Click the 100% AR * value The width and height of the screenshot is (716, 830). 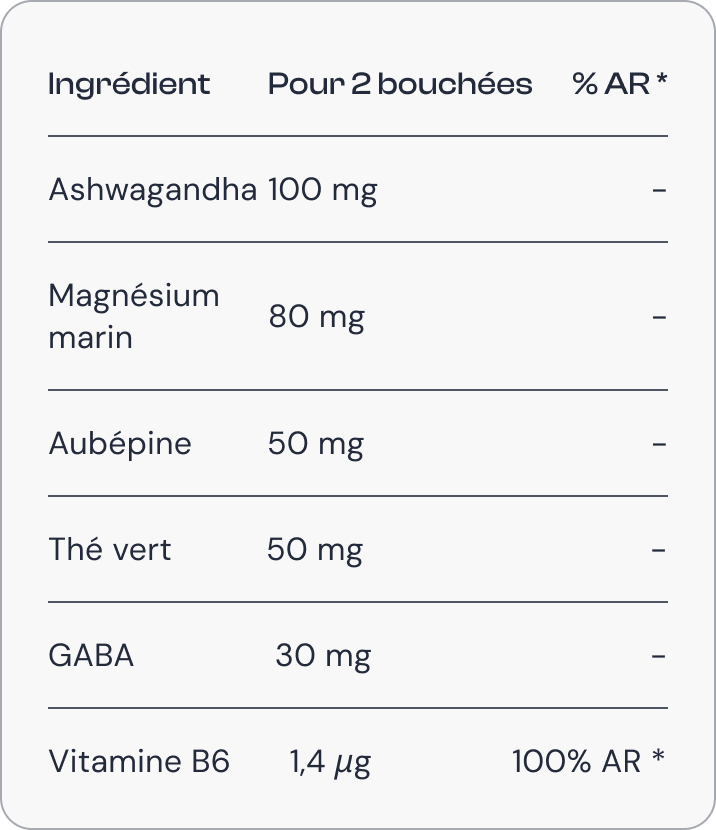(x=588, y=761)
